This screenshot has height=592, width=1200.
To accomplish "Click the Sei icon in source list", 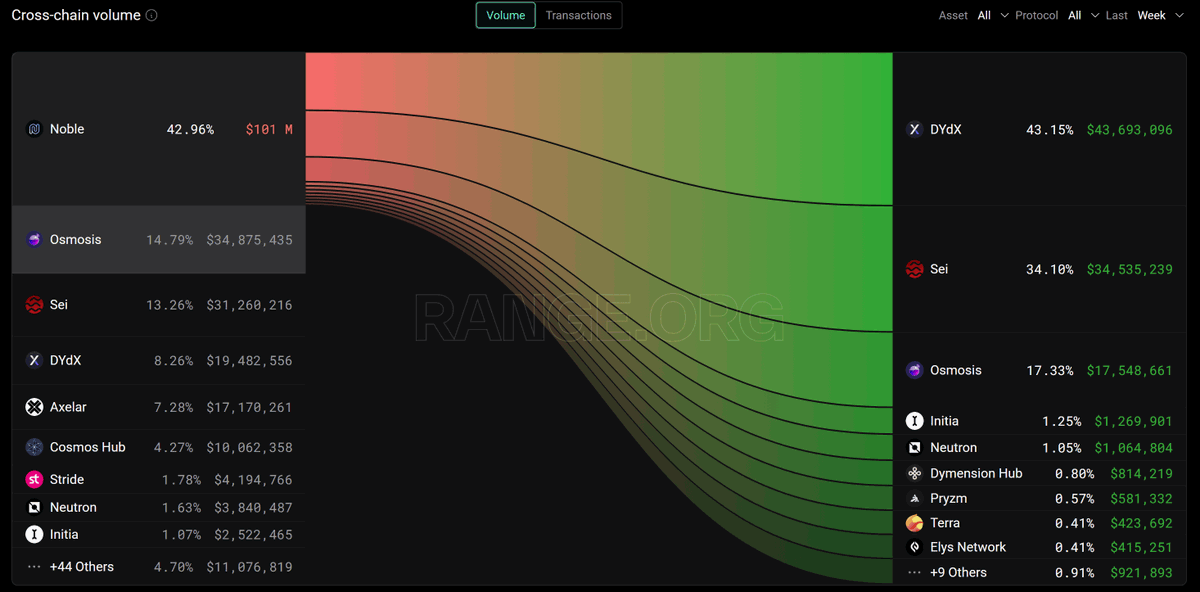I will tap(34, 305).
